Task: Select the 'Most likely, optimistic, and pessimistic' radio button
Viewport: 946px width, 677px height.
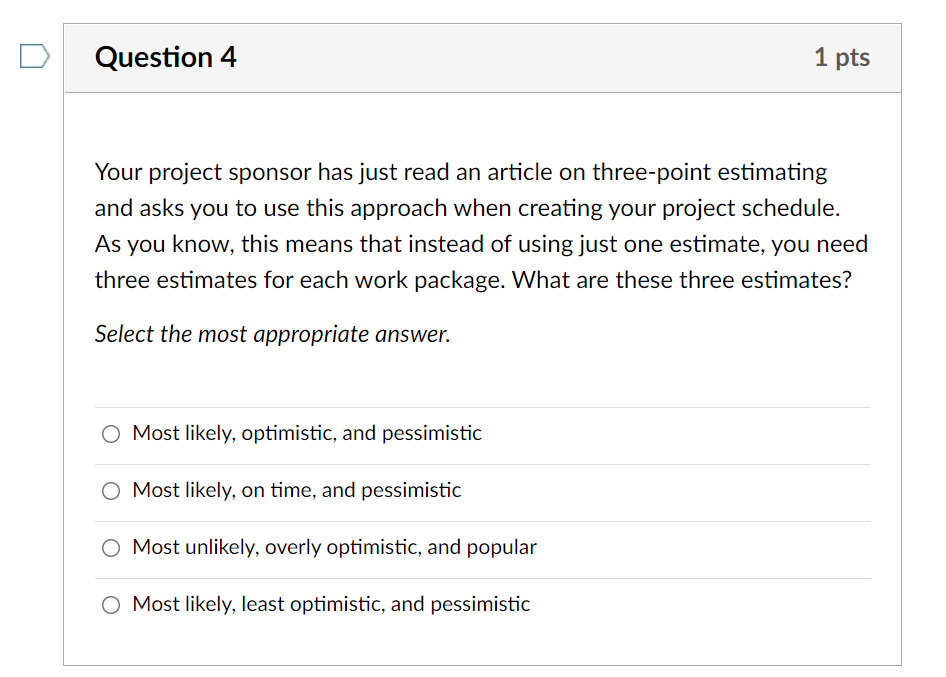Action: [x=111, y=434]
